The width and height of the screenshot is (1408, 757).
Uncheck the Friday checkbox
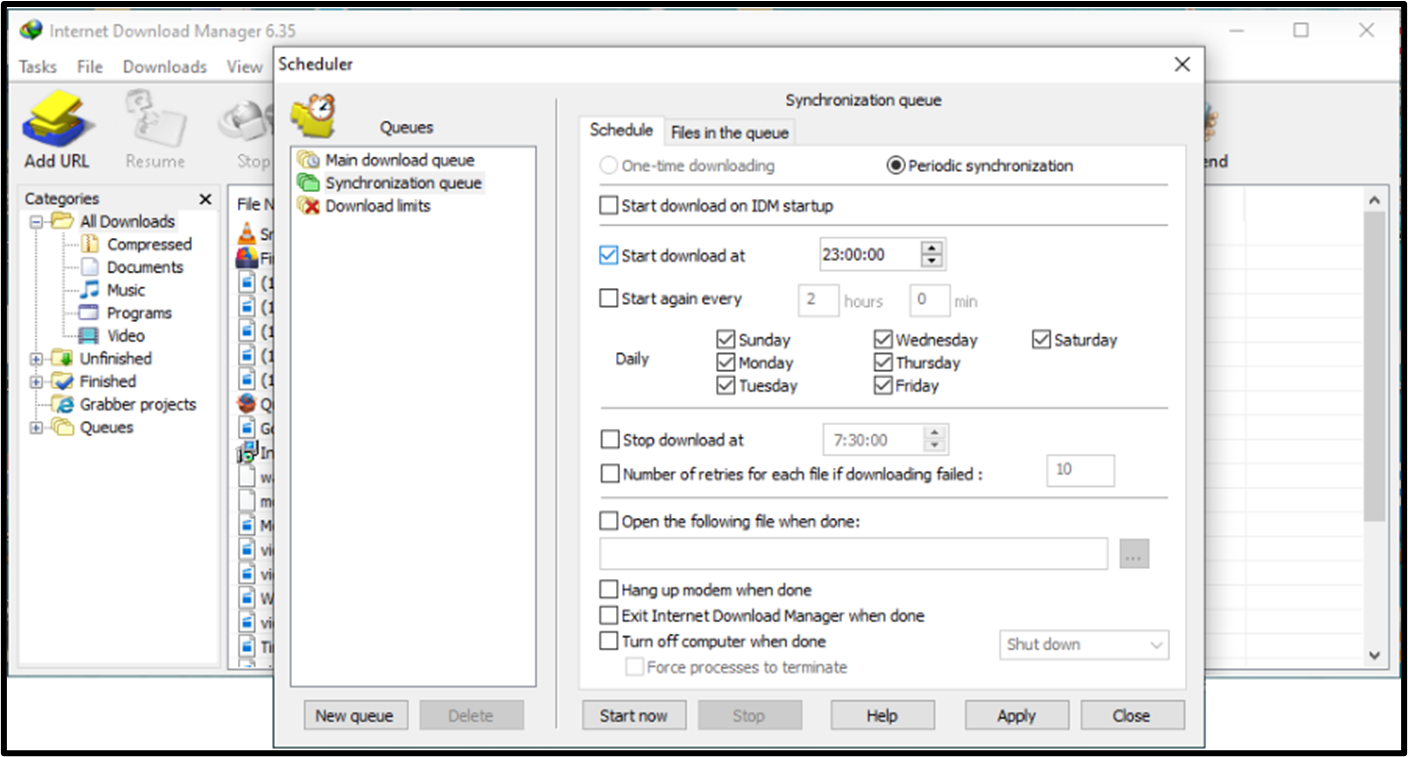tap(883, 386)
